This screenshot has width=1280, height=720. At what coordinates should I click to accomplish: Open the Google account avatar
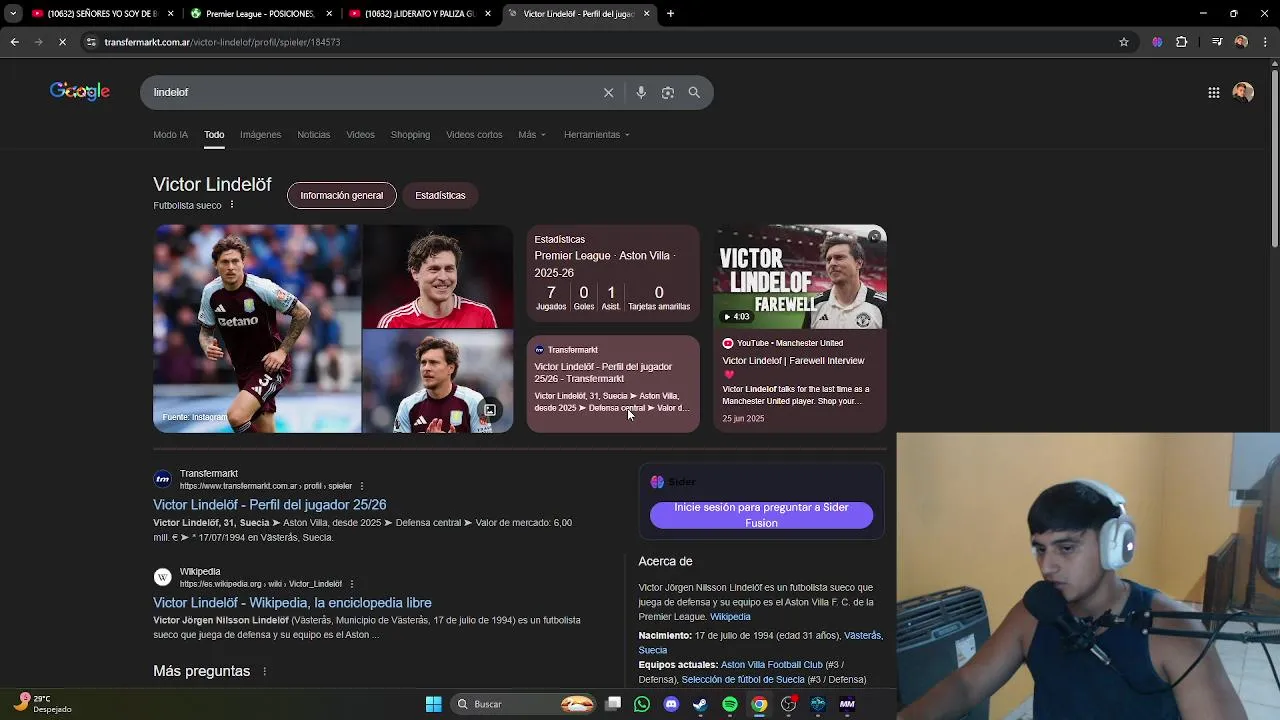[1243, 92]
